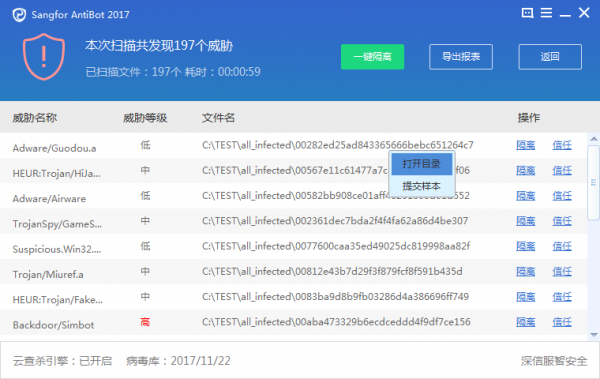Viewport: 600px width, 379px height.
Task: Trust the Adware/Guodou.a file
Action: point(562,145)
